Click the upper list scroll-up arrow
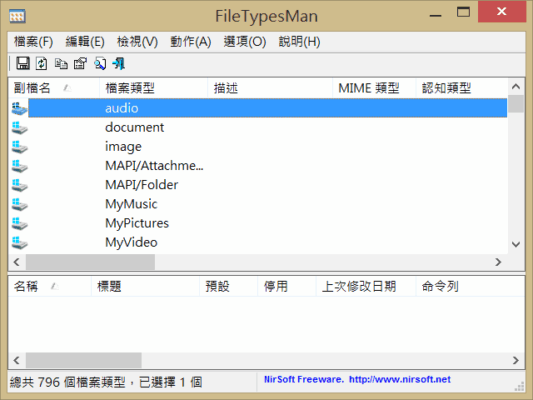This screenshot has width=533, height=400. [516, 87]
